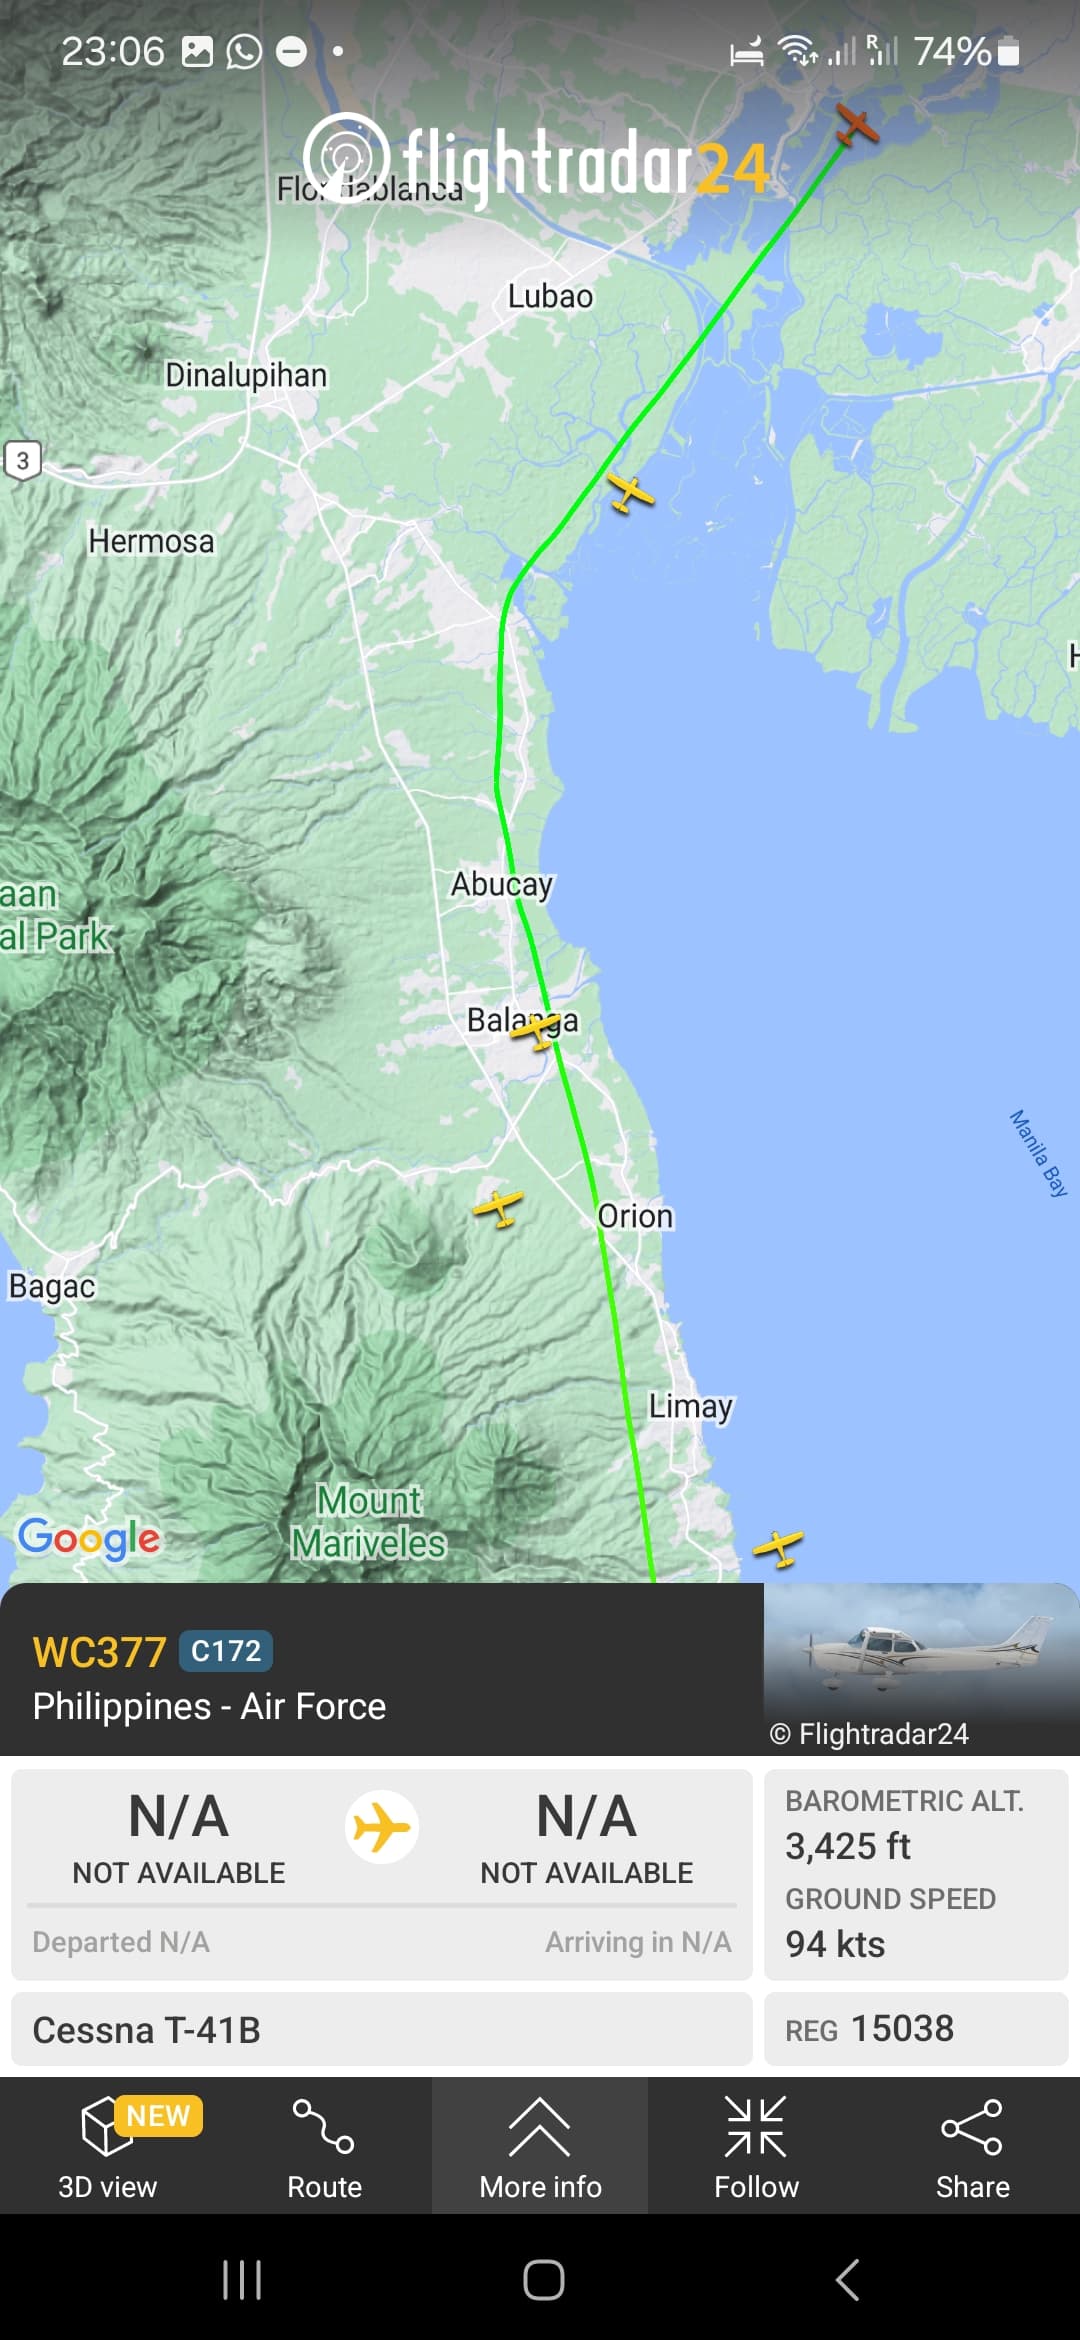
Task: Open the 3D view
Action: click(x=108, y=2146)
